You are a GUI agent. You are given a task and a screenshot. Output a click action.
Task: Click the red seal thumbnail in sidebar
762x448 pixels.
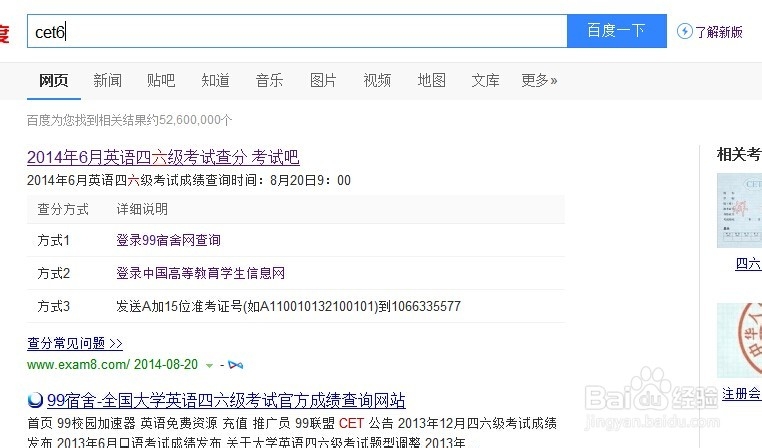click(739, 340)
